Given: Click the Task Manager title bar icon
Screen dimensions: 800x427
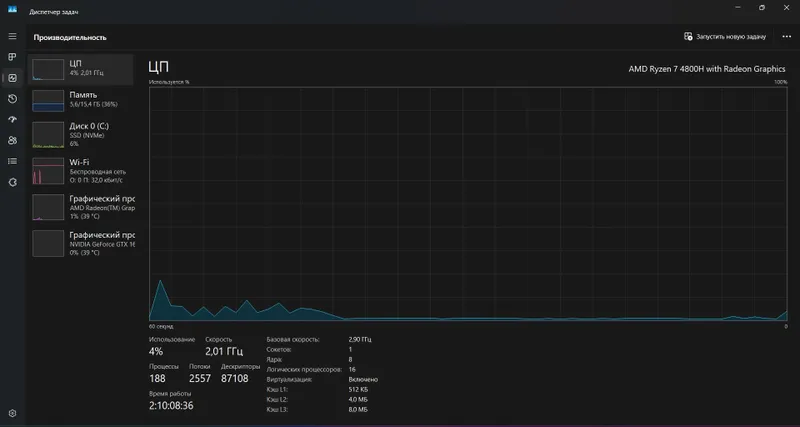Looking at the screenshot, I should (12, 9).
